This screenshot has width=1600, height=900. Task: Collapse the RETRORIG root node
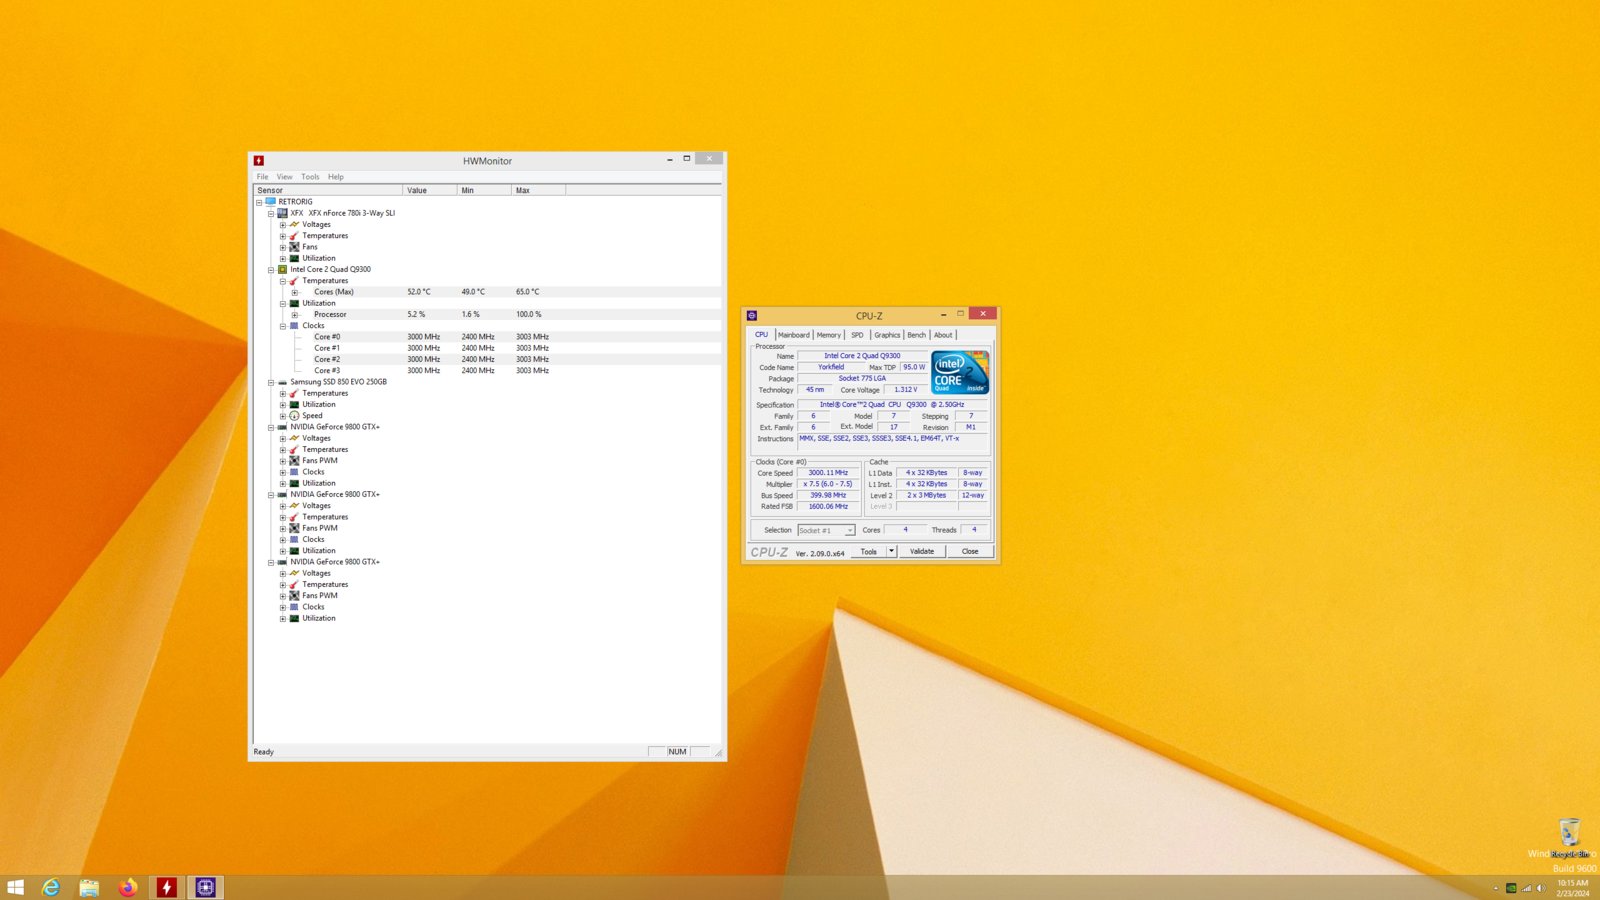click(x=259, y=202)
